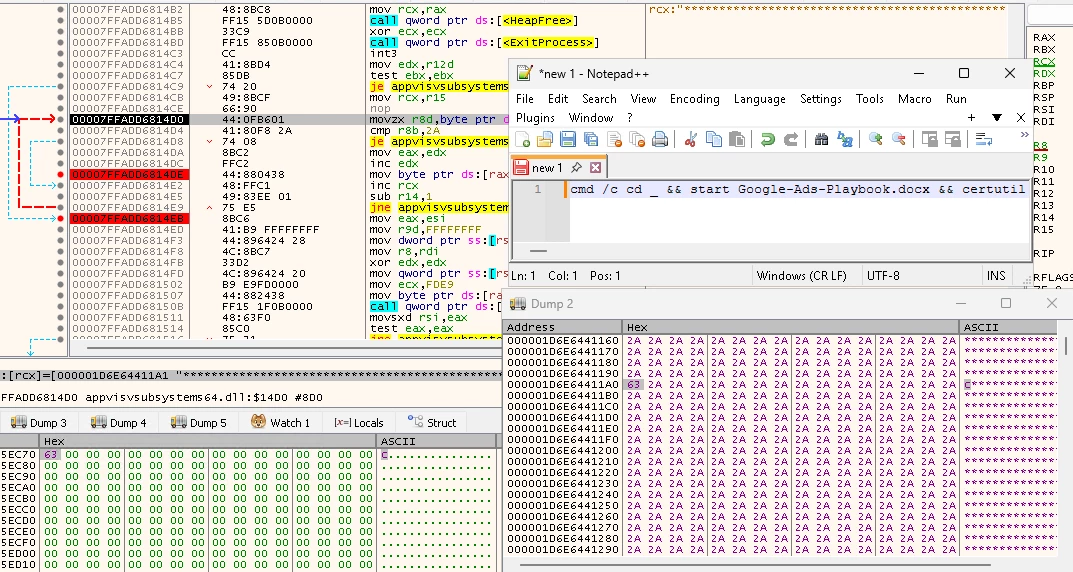Open the File menu in Notepad++
This screenshot has height=572, width=1073.
click(x=525, y=99)
